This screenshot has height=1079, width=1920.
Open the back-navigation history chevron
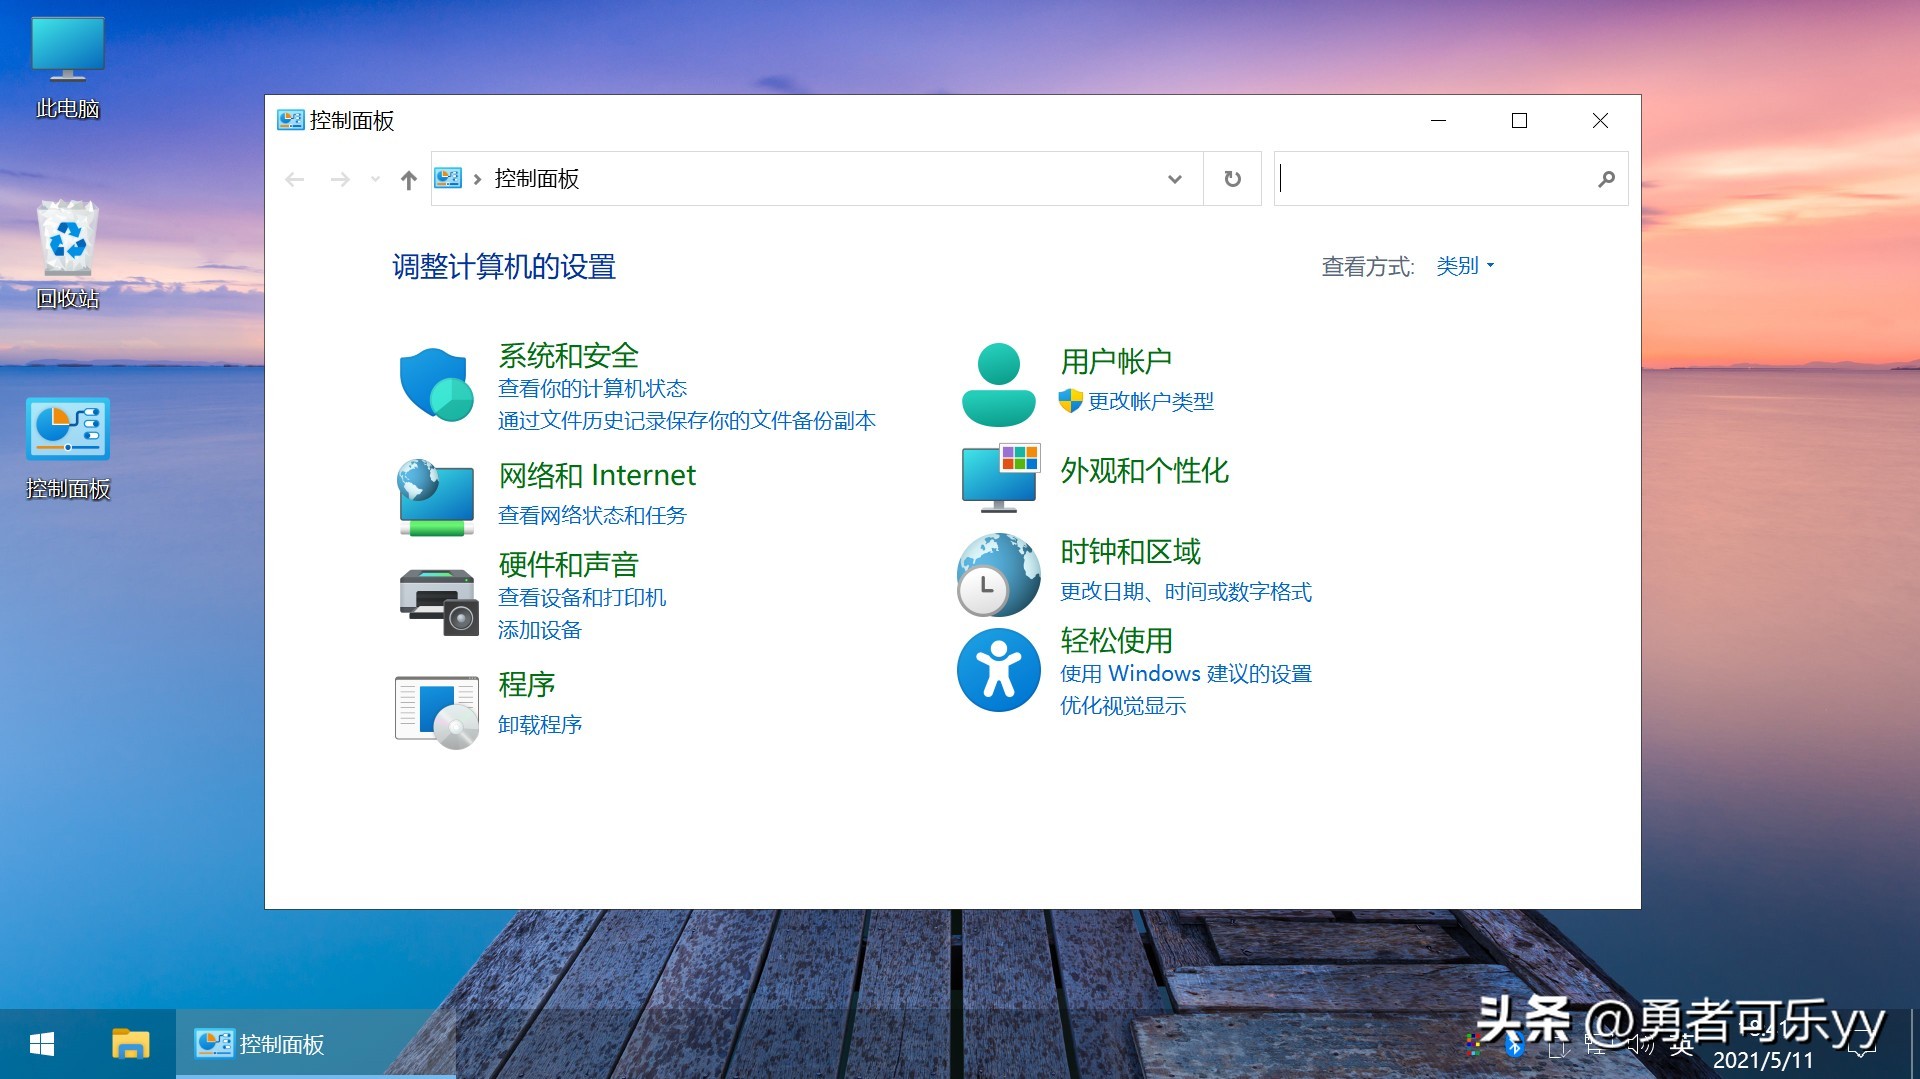[x=375, y=178]
